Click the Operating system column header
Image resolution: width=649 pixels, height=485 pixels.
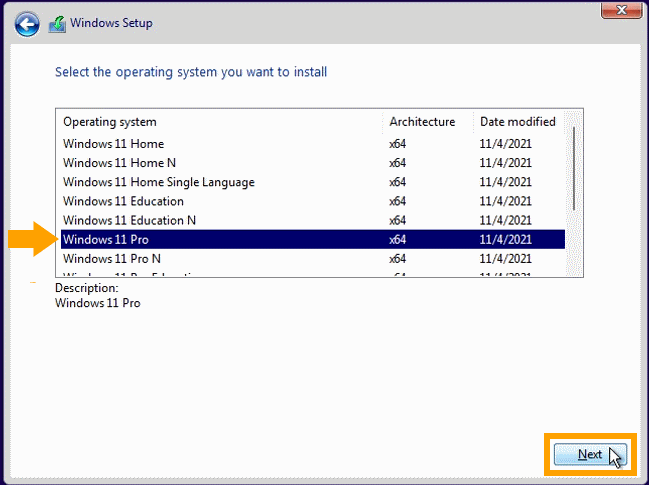point(221,122)
